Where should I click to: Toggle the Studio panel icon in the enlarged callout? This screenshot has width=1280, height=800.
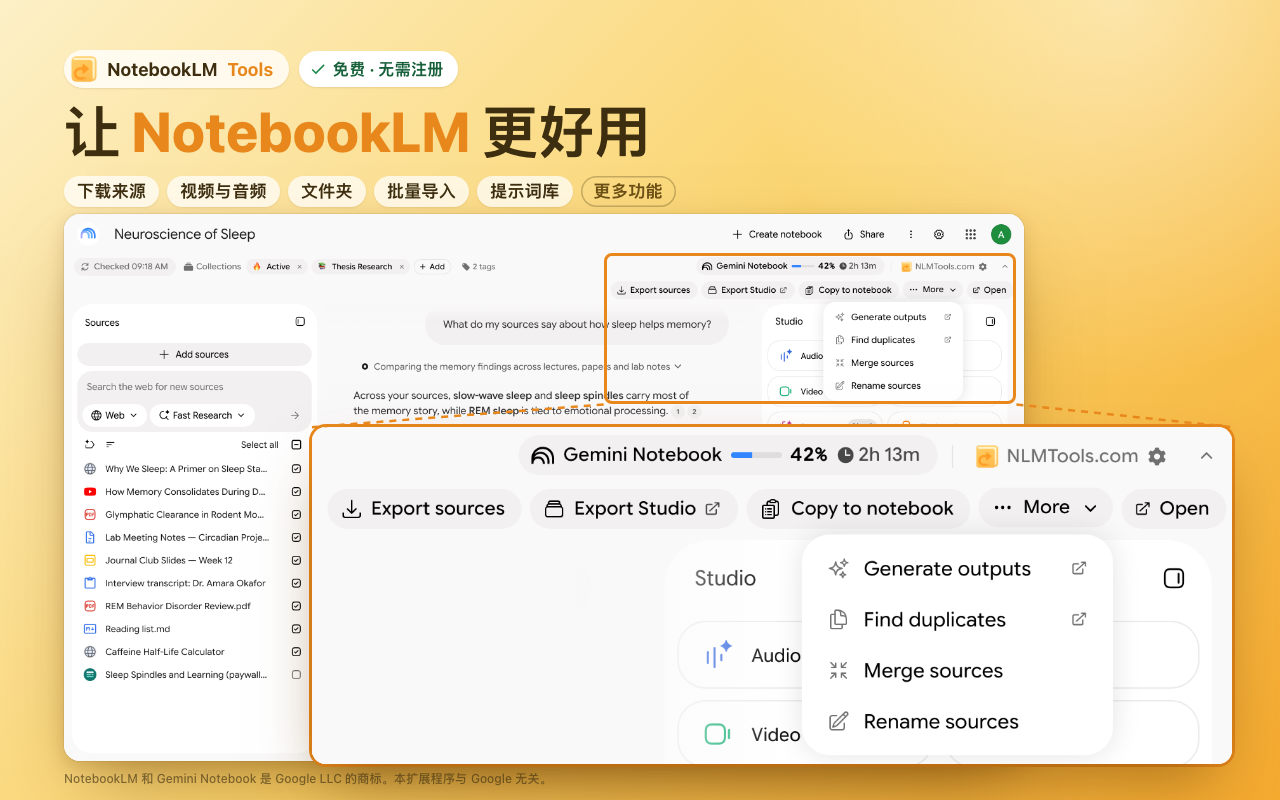pos(1174,578)
